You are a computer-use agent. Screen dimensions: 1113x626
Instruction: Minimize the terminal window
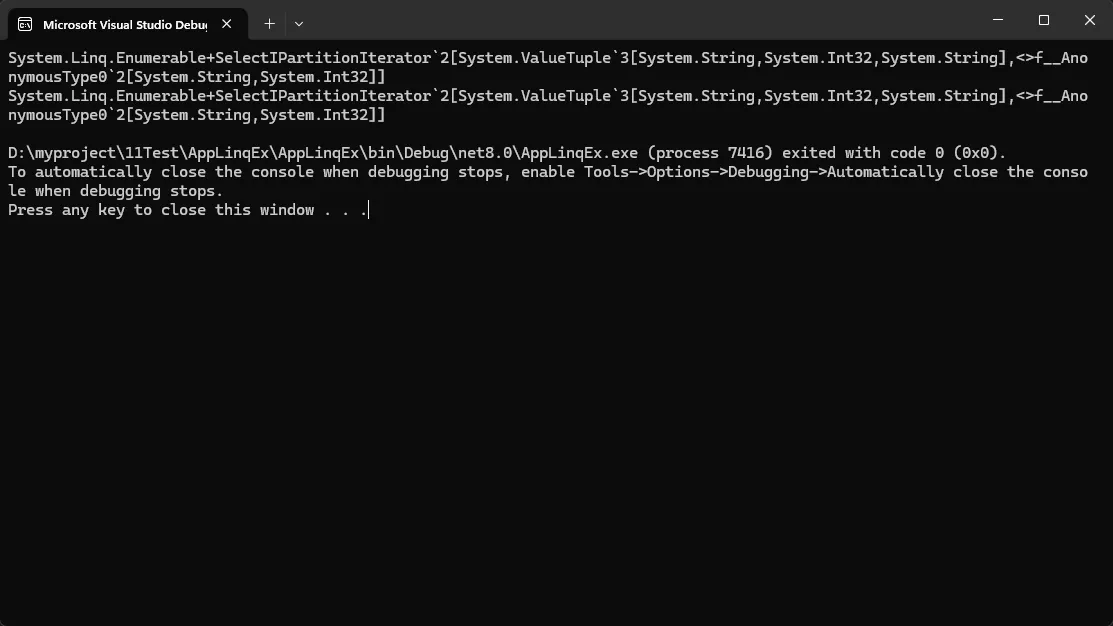click(x=998, y=20)
